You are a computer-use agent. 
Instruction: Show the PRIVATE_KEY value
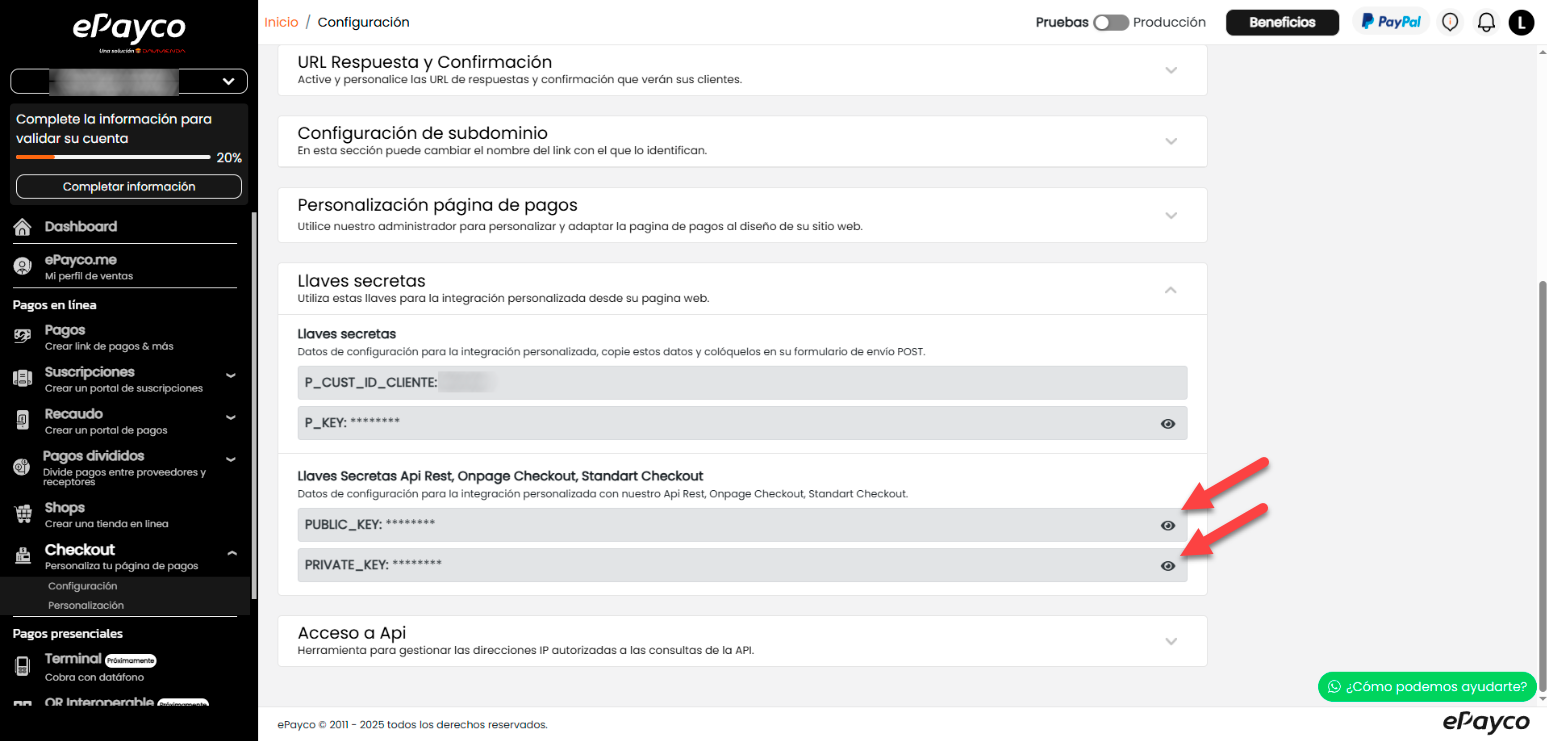(x=1167, y=565)
